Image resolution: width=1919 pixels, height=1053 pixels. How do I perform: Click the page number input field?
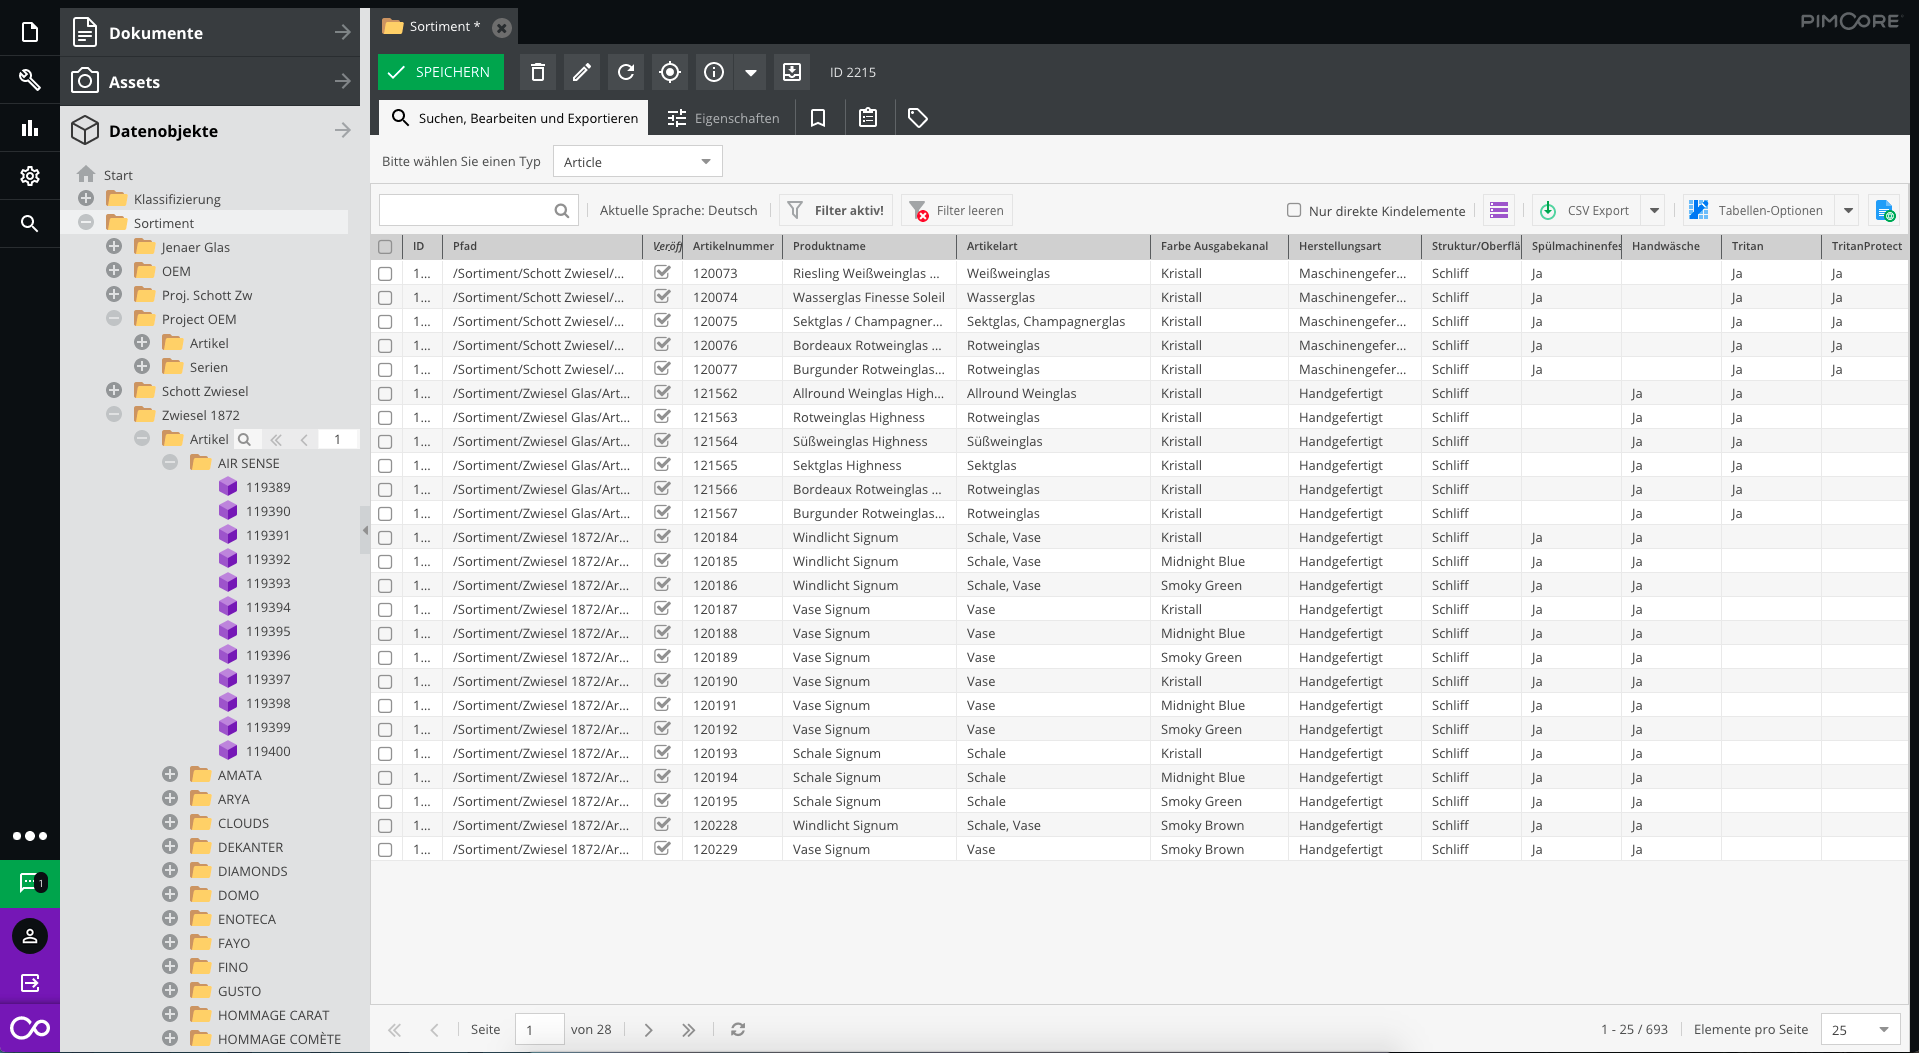(x=540, y=1029)
